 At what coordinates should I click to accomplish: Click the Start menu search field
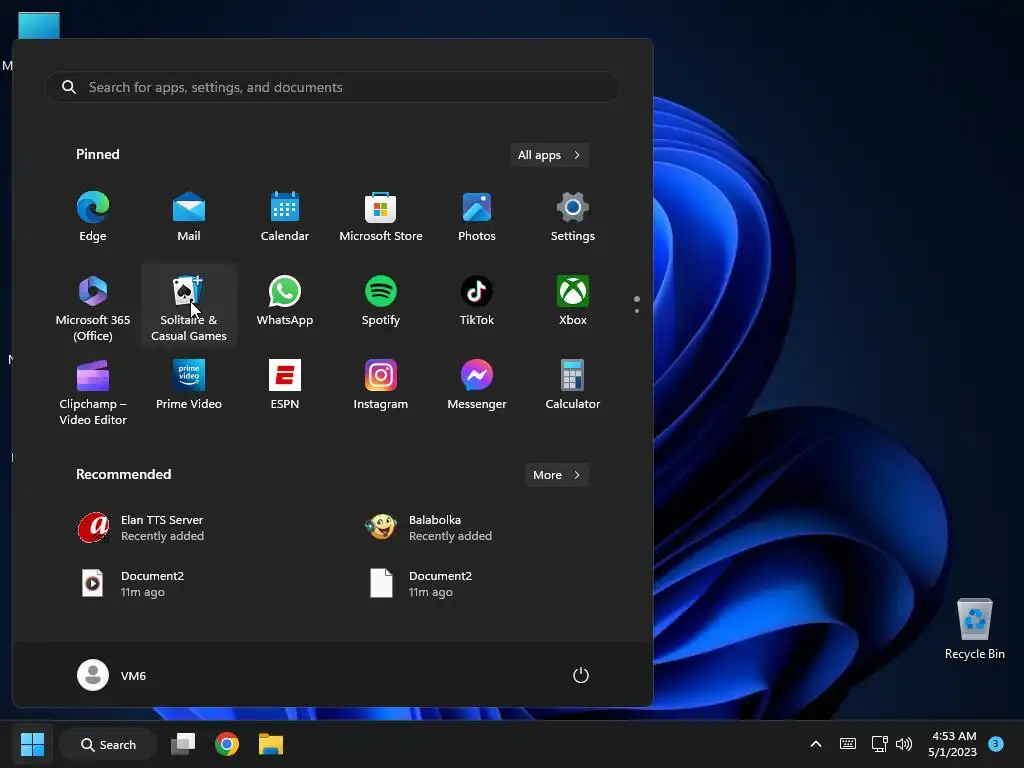(x=332, y=87)
